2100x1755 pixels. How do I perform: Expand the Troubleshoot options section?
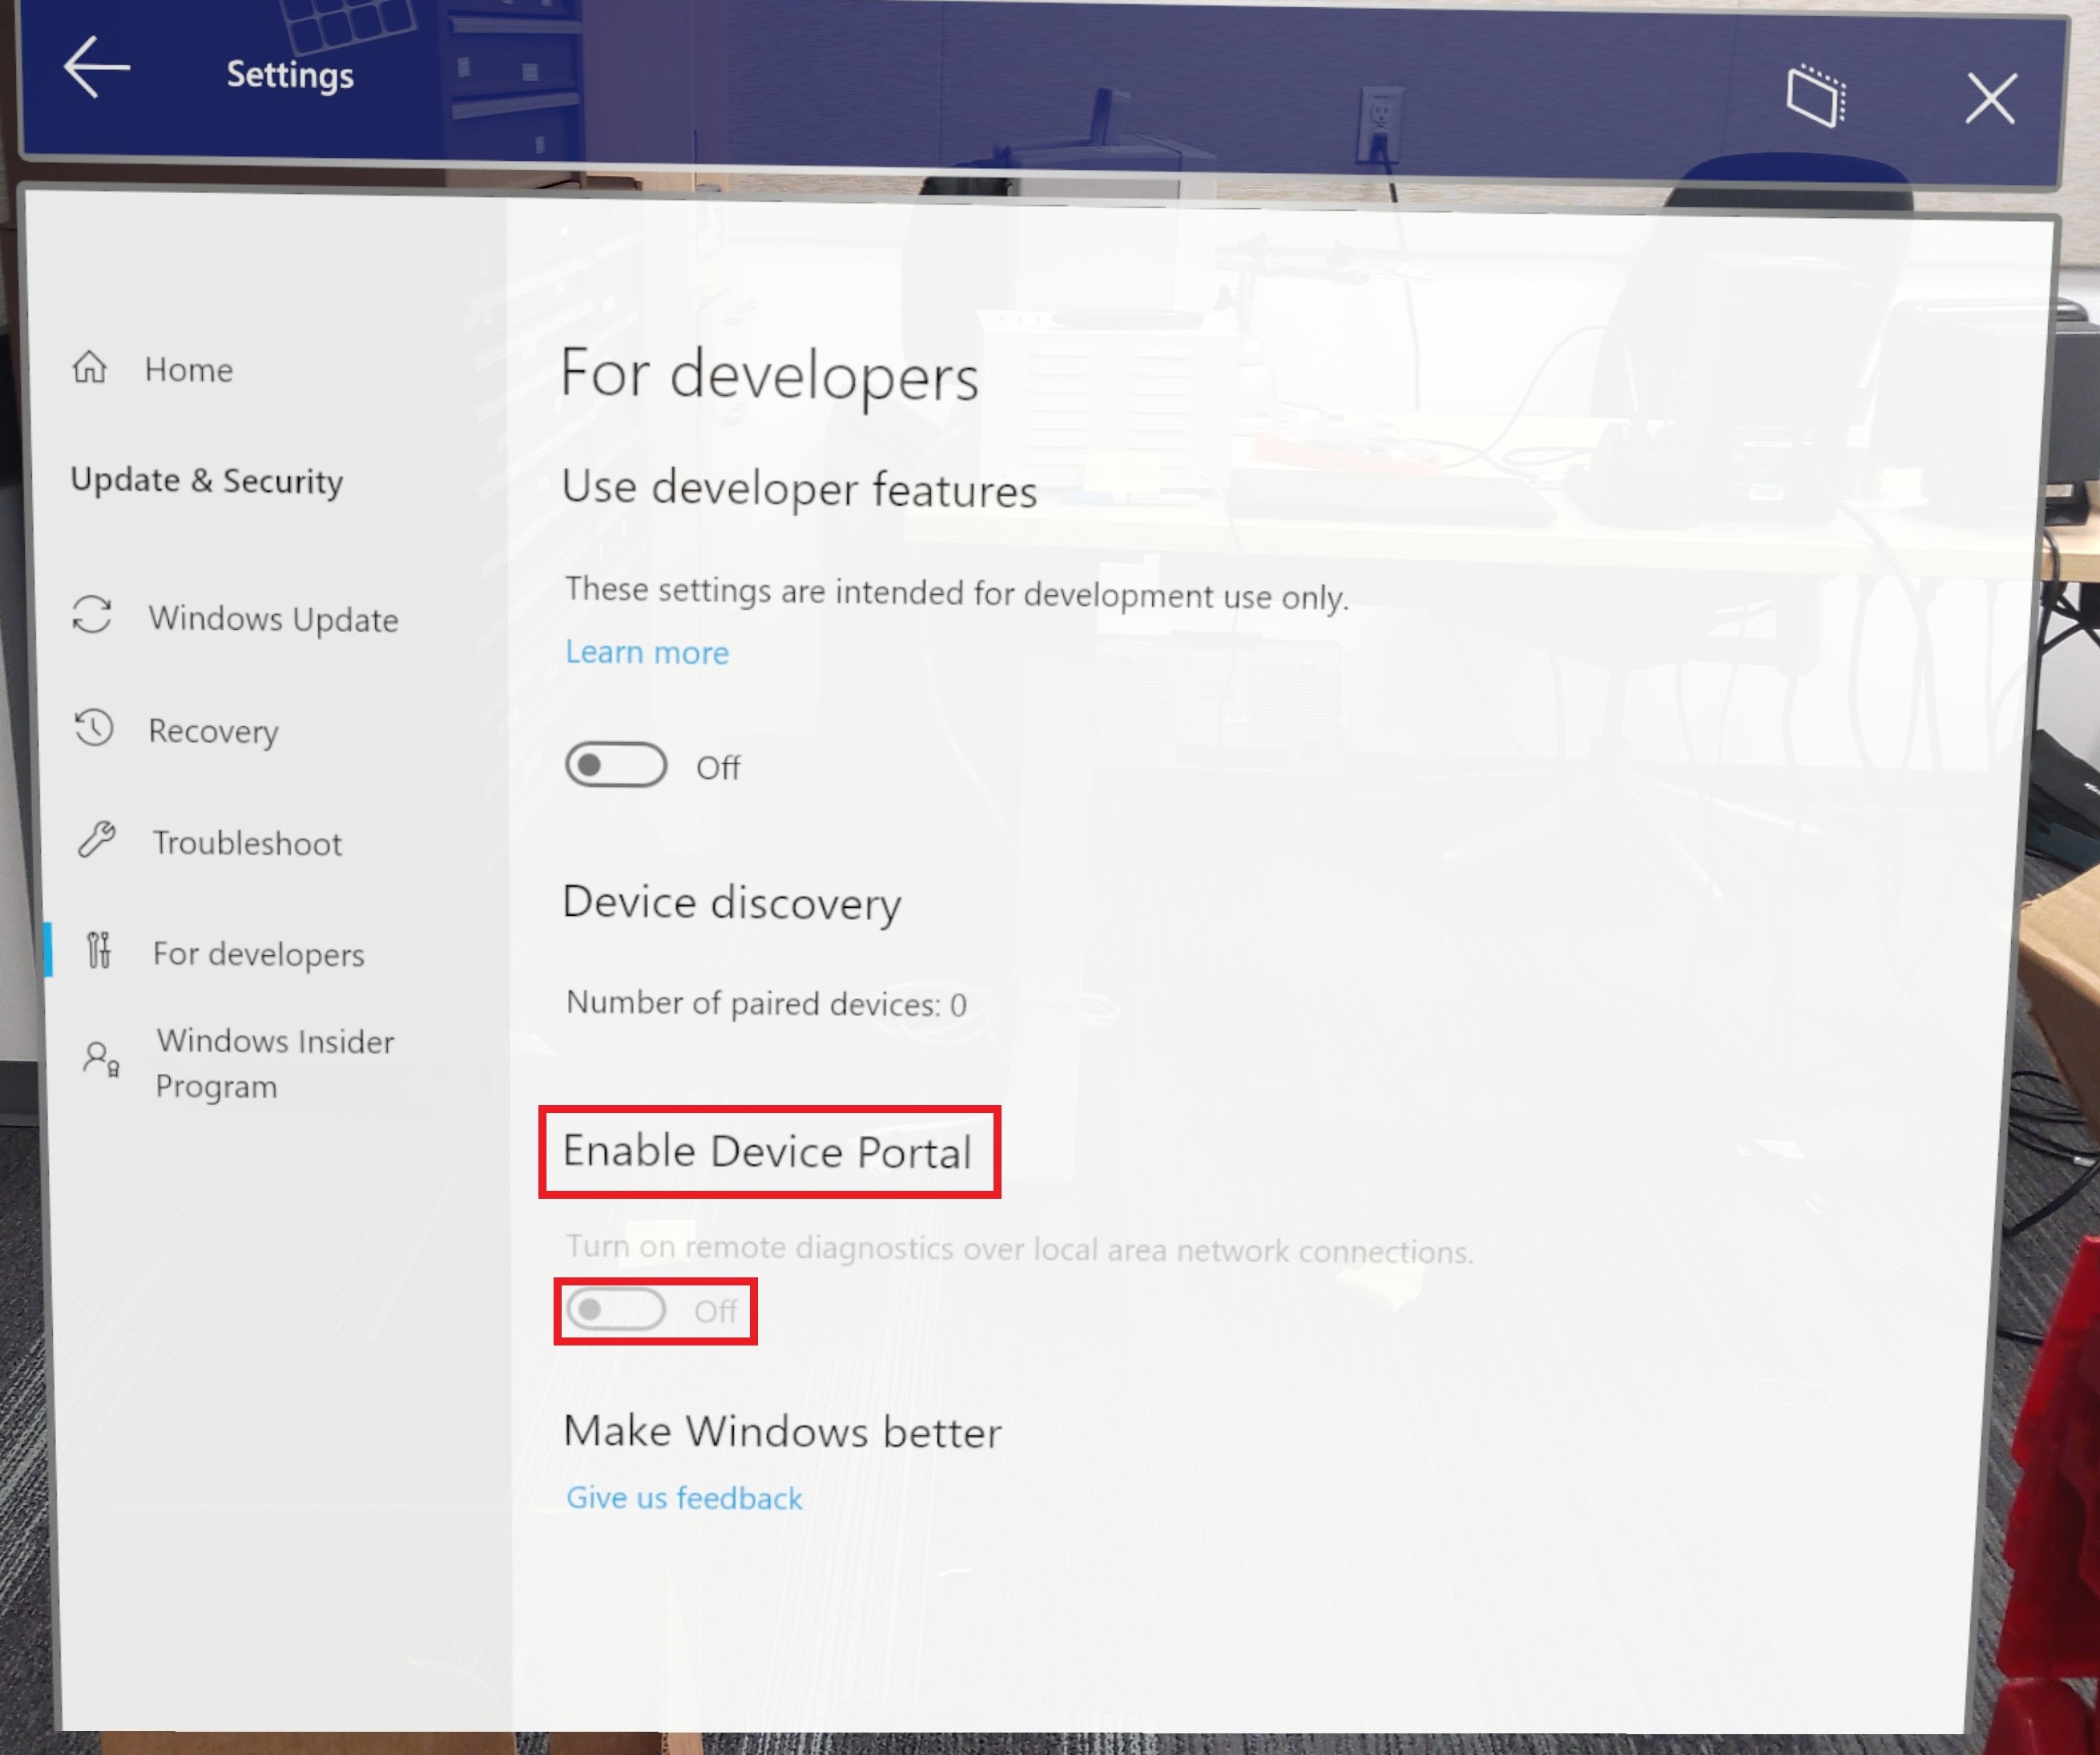tap(244, 842)
